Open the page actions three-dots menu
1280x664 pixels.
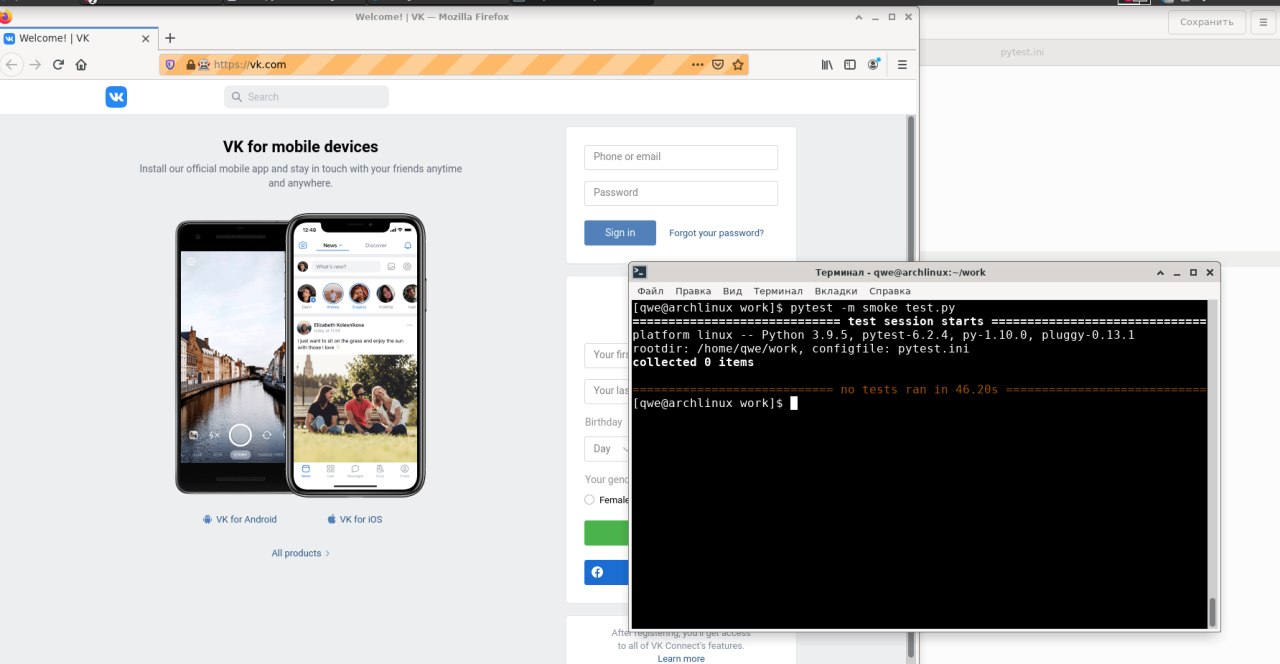click(x=697, y=64)
